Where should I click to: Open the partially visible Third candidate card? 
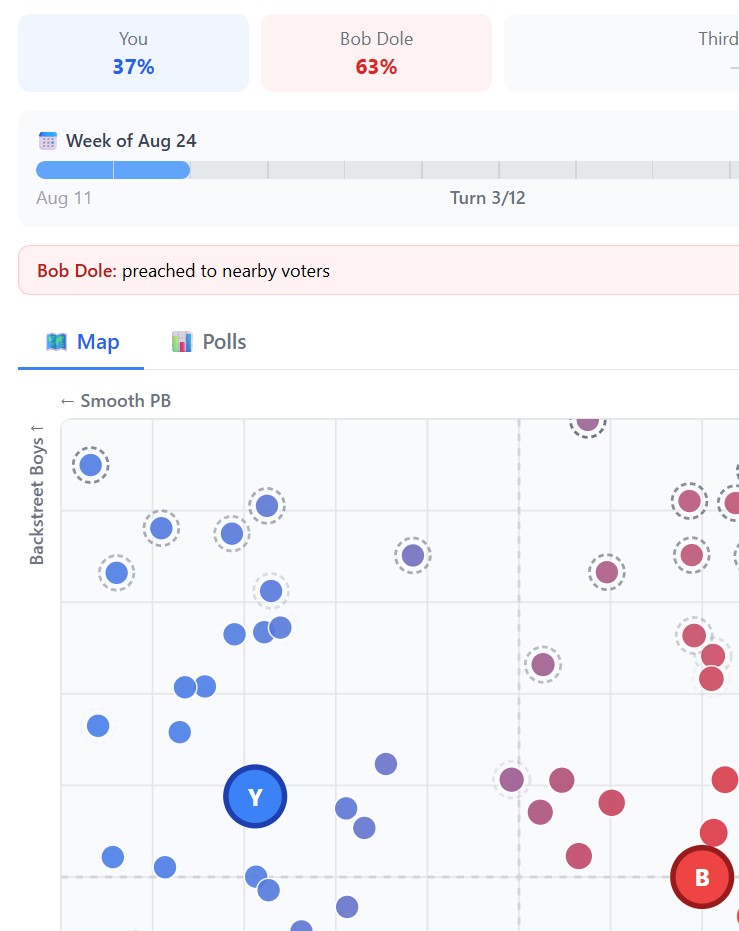(x=620, y=53)
